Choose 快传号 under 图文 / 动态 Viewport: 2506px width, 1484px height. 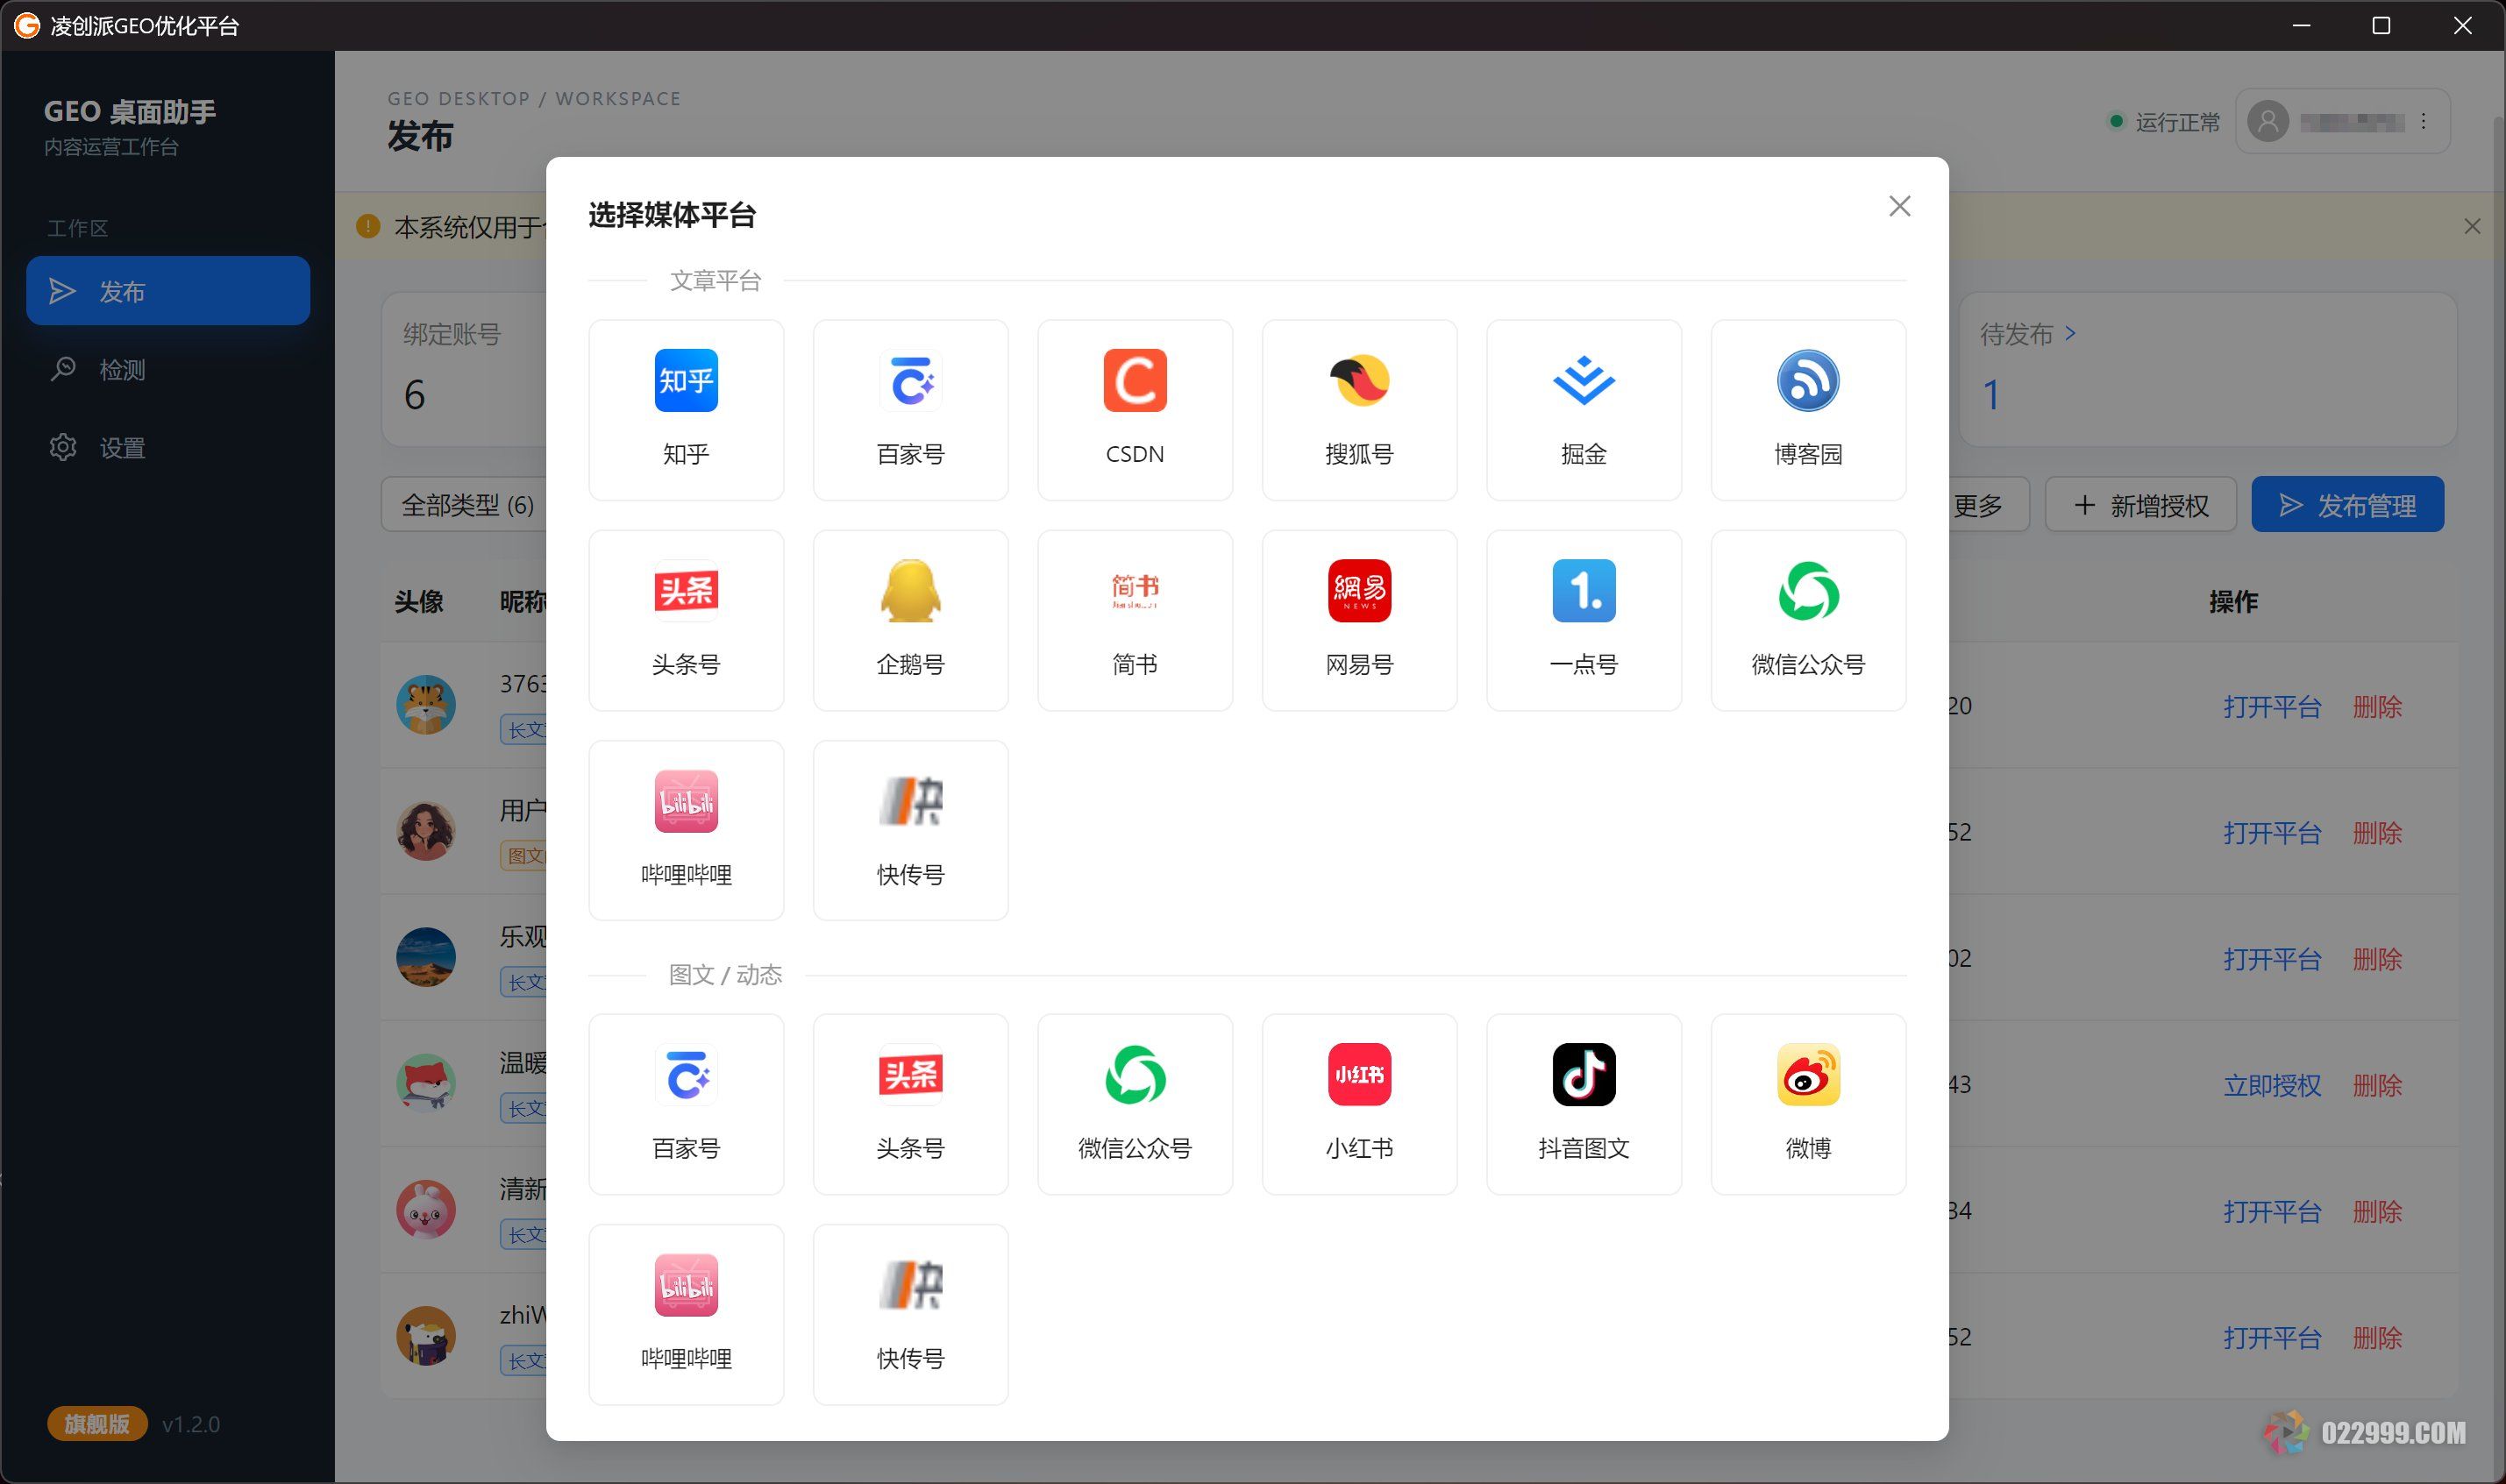point(910,1314)
